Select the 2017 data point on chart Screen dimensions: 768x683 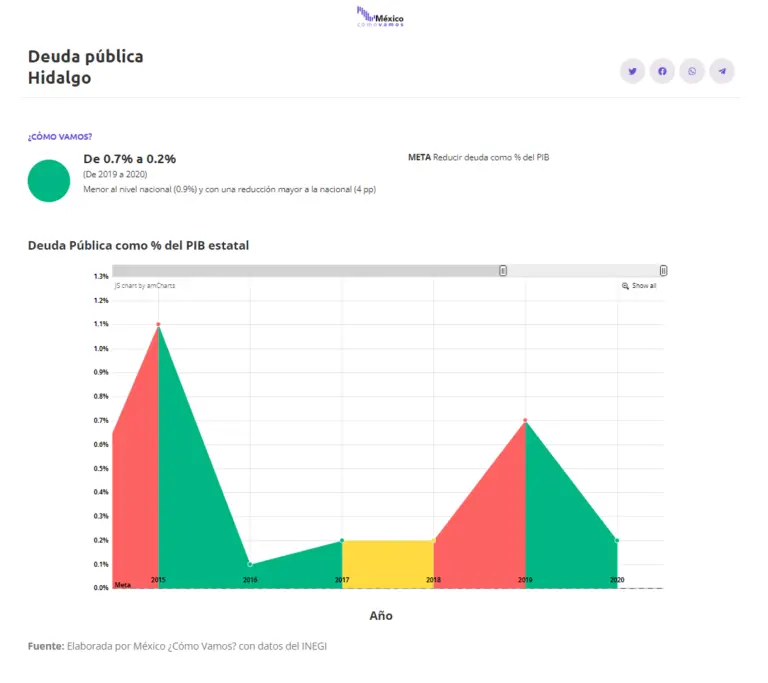(342, 541)
